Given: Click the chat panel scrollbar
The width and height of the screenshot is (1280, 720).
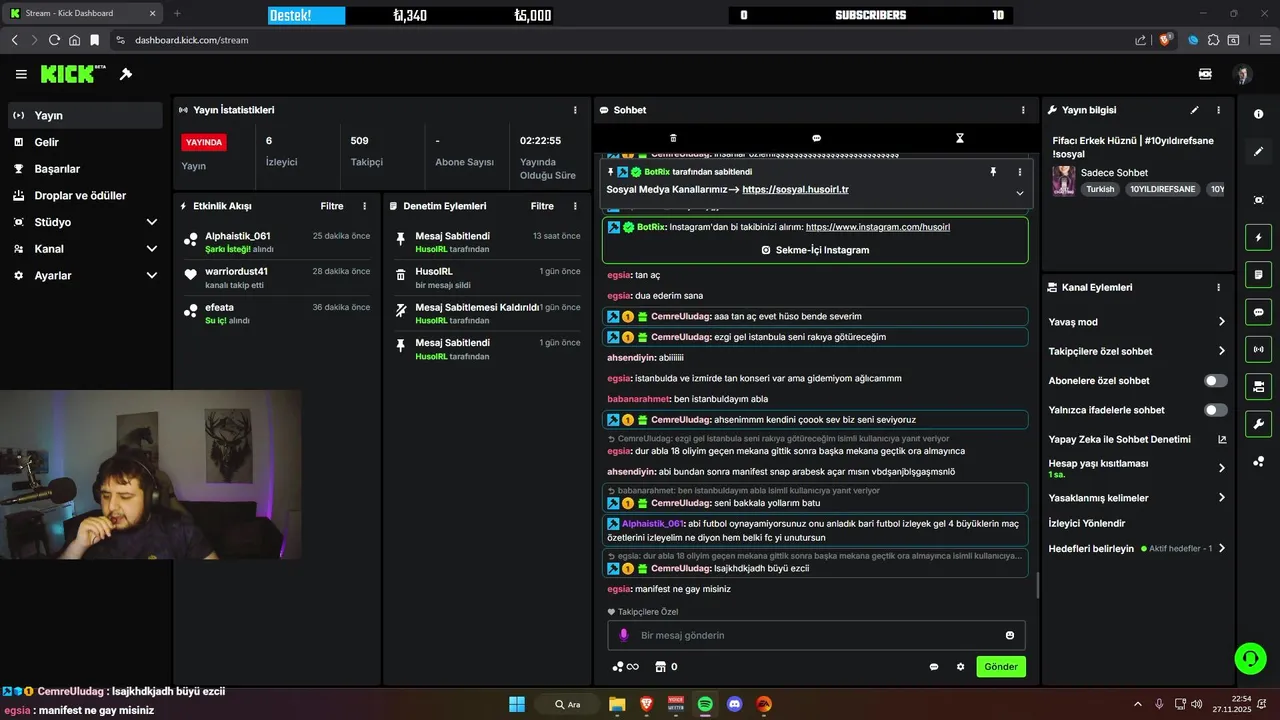Looking at the screenshot, I should click(x=1037, y=585).
